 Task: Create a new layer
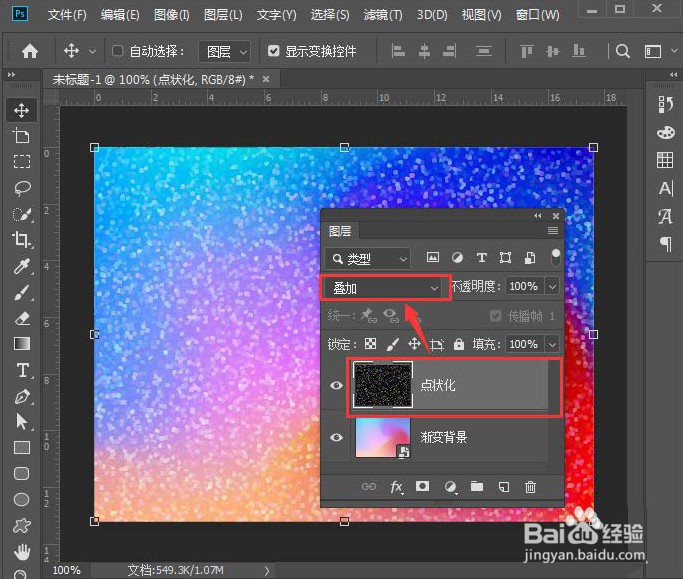504,486
